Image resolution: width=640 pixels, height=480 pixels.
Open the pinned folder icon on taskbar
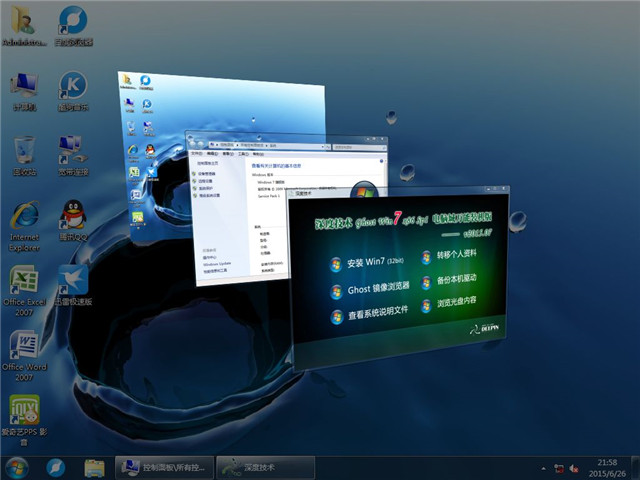tap(95, 467)
